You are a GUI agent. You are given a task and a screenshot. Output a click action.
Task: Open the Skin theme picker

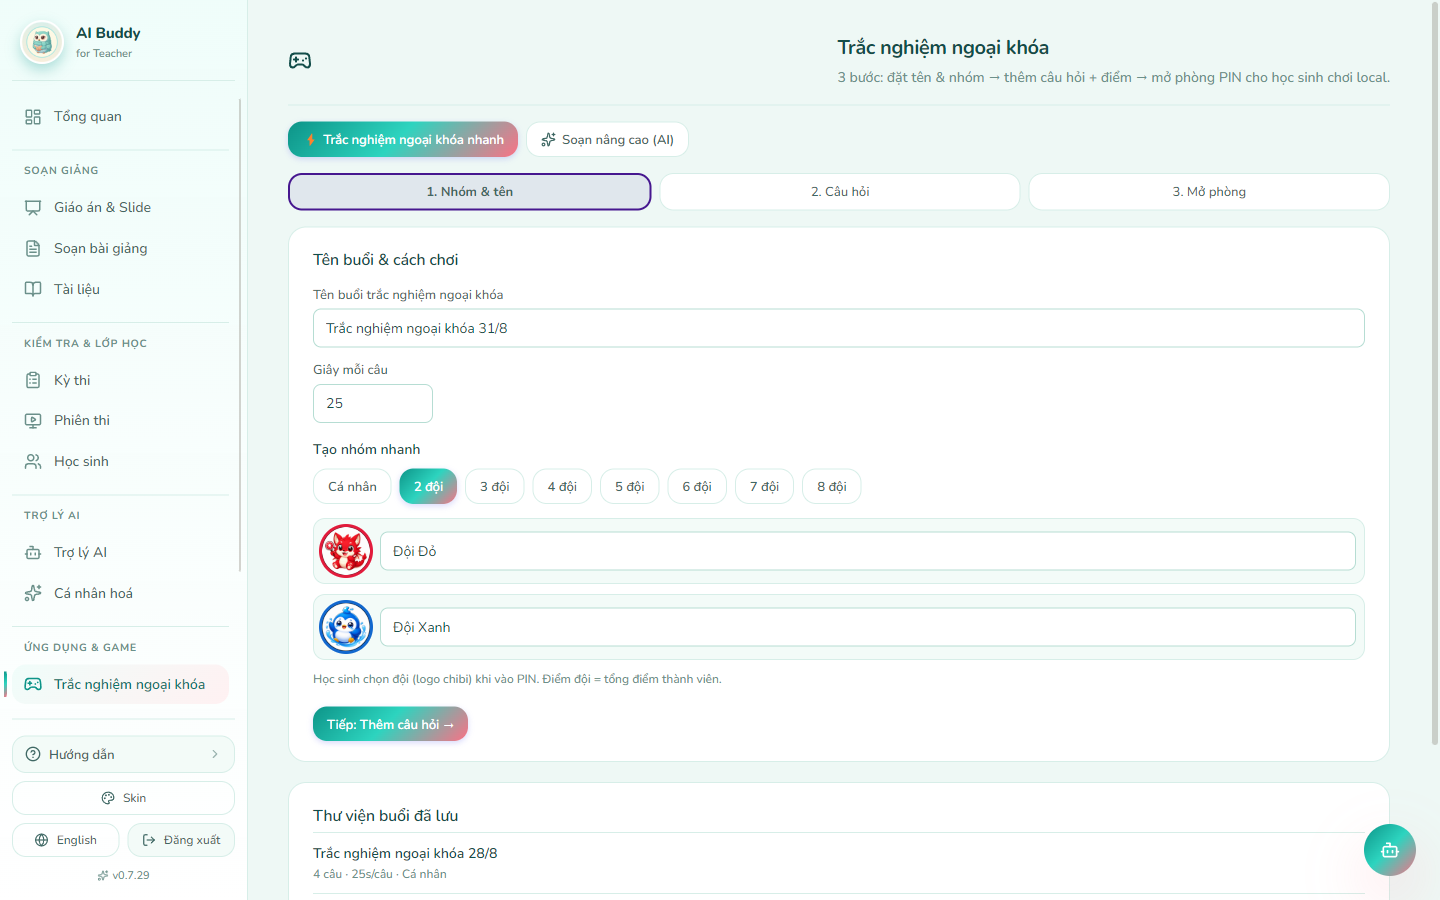[x=123, y=798]
